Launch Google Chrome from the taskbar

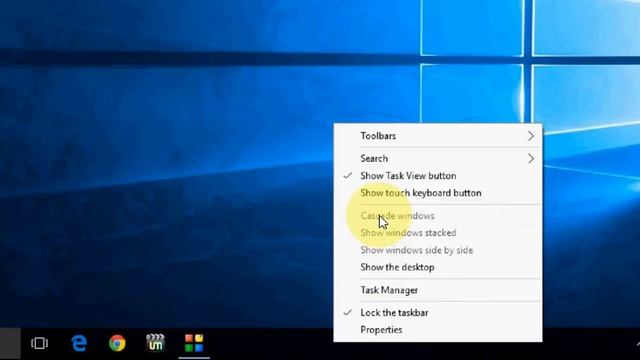tap(117, 343)
